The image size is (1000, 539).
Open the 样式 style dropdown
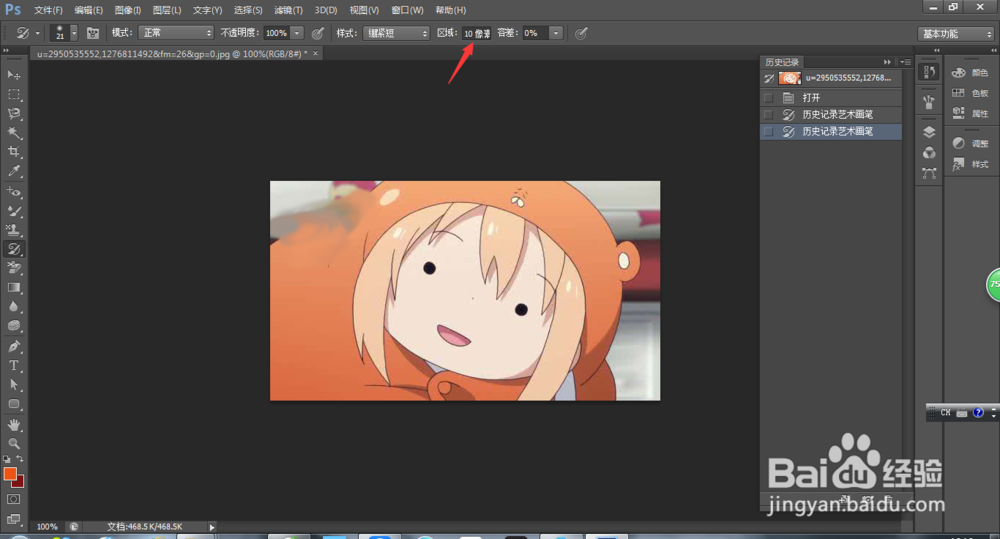396,33
